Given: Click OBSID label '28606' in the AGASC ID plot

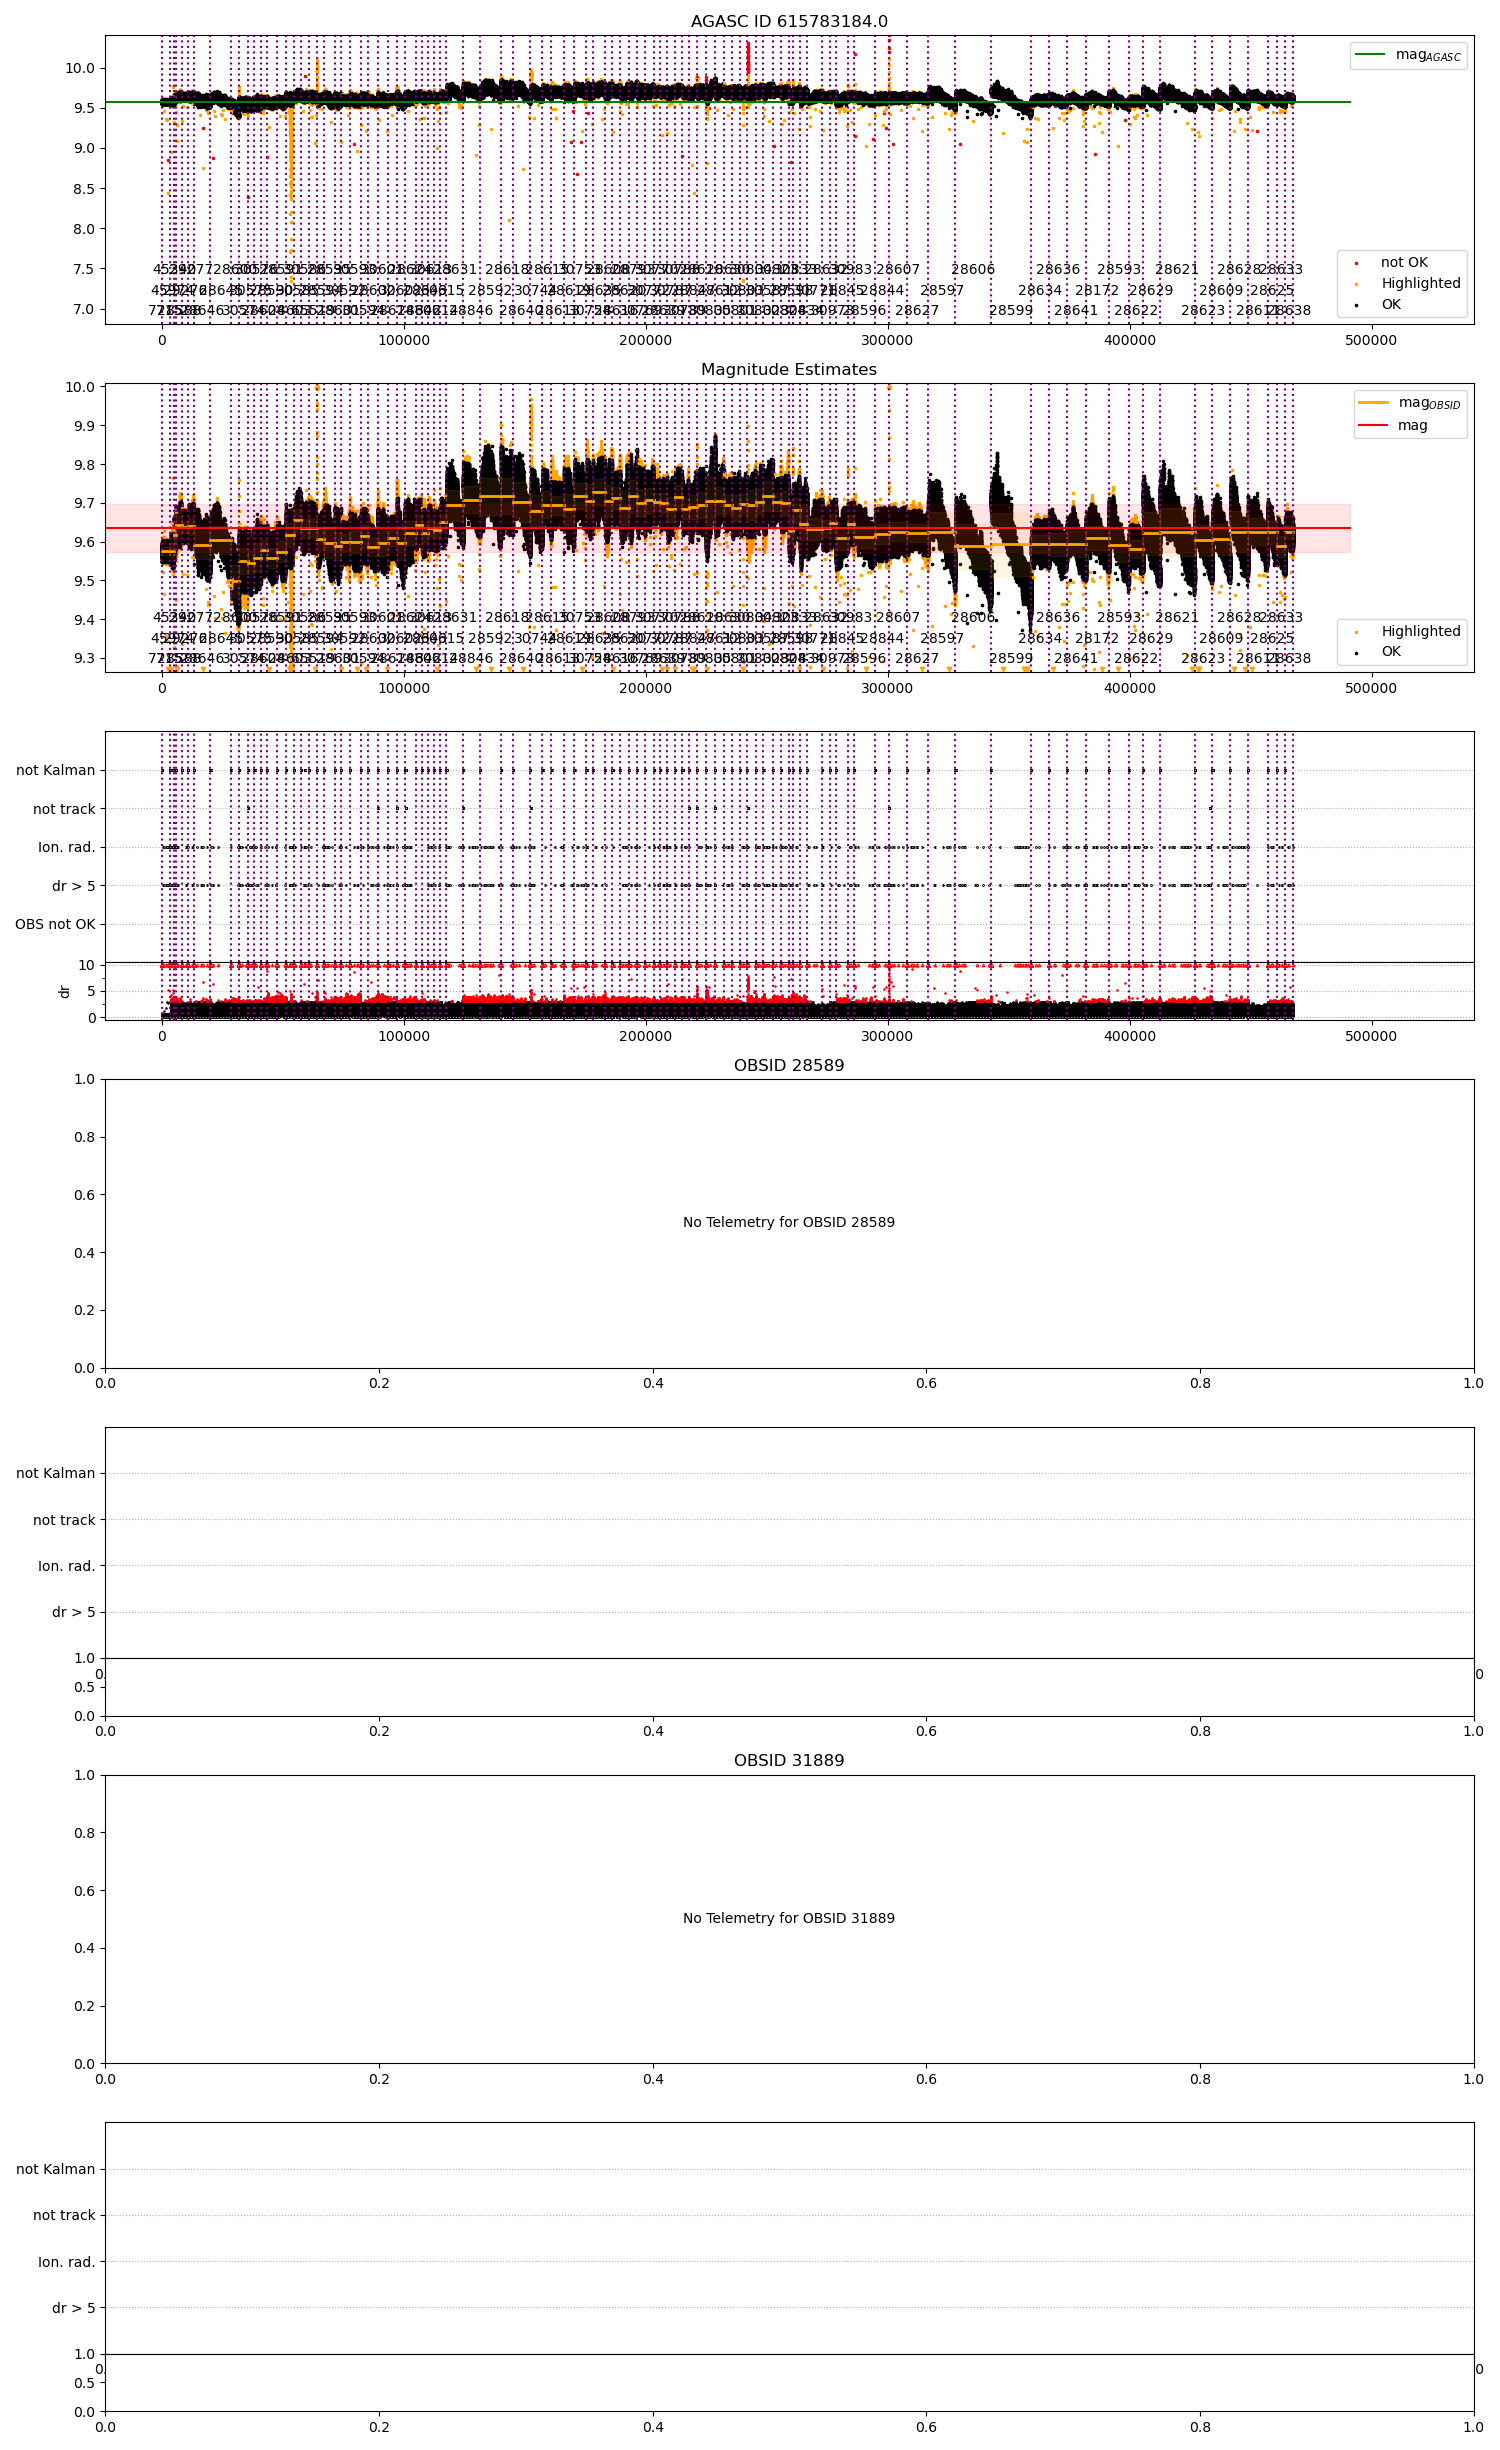Looking at the screenshot, I should point(973,270).
